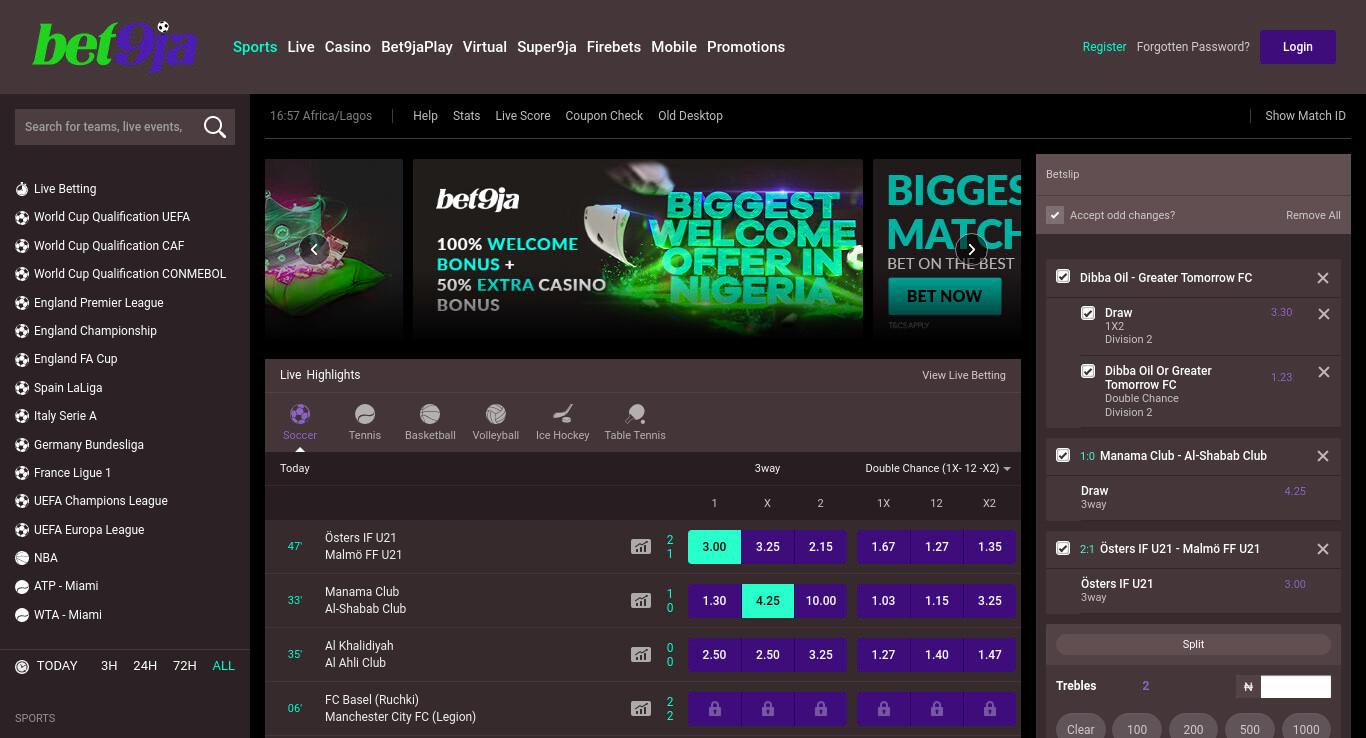Select odds 10.00 for Al-Shabab Club win

(x=821, y=601)
